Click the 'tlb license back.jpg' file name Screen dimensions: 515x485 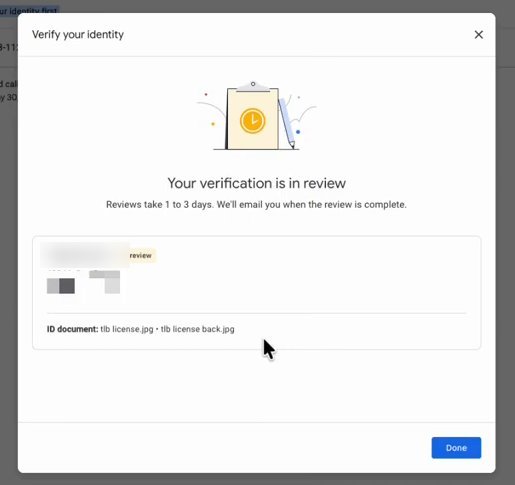[197, 329]
